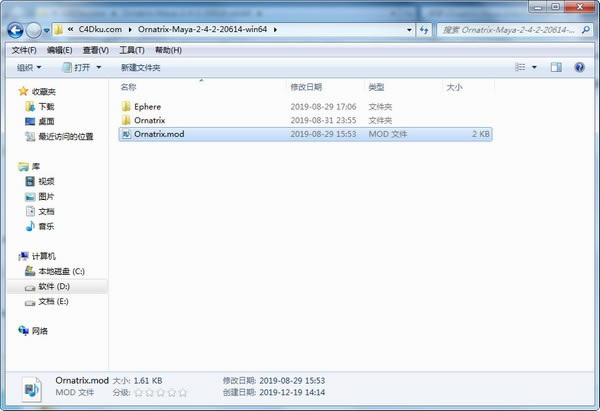Select the Ephere folder
This screenshot has height=411, width=600.
coord(147,107)
